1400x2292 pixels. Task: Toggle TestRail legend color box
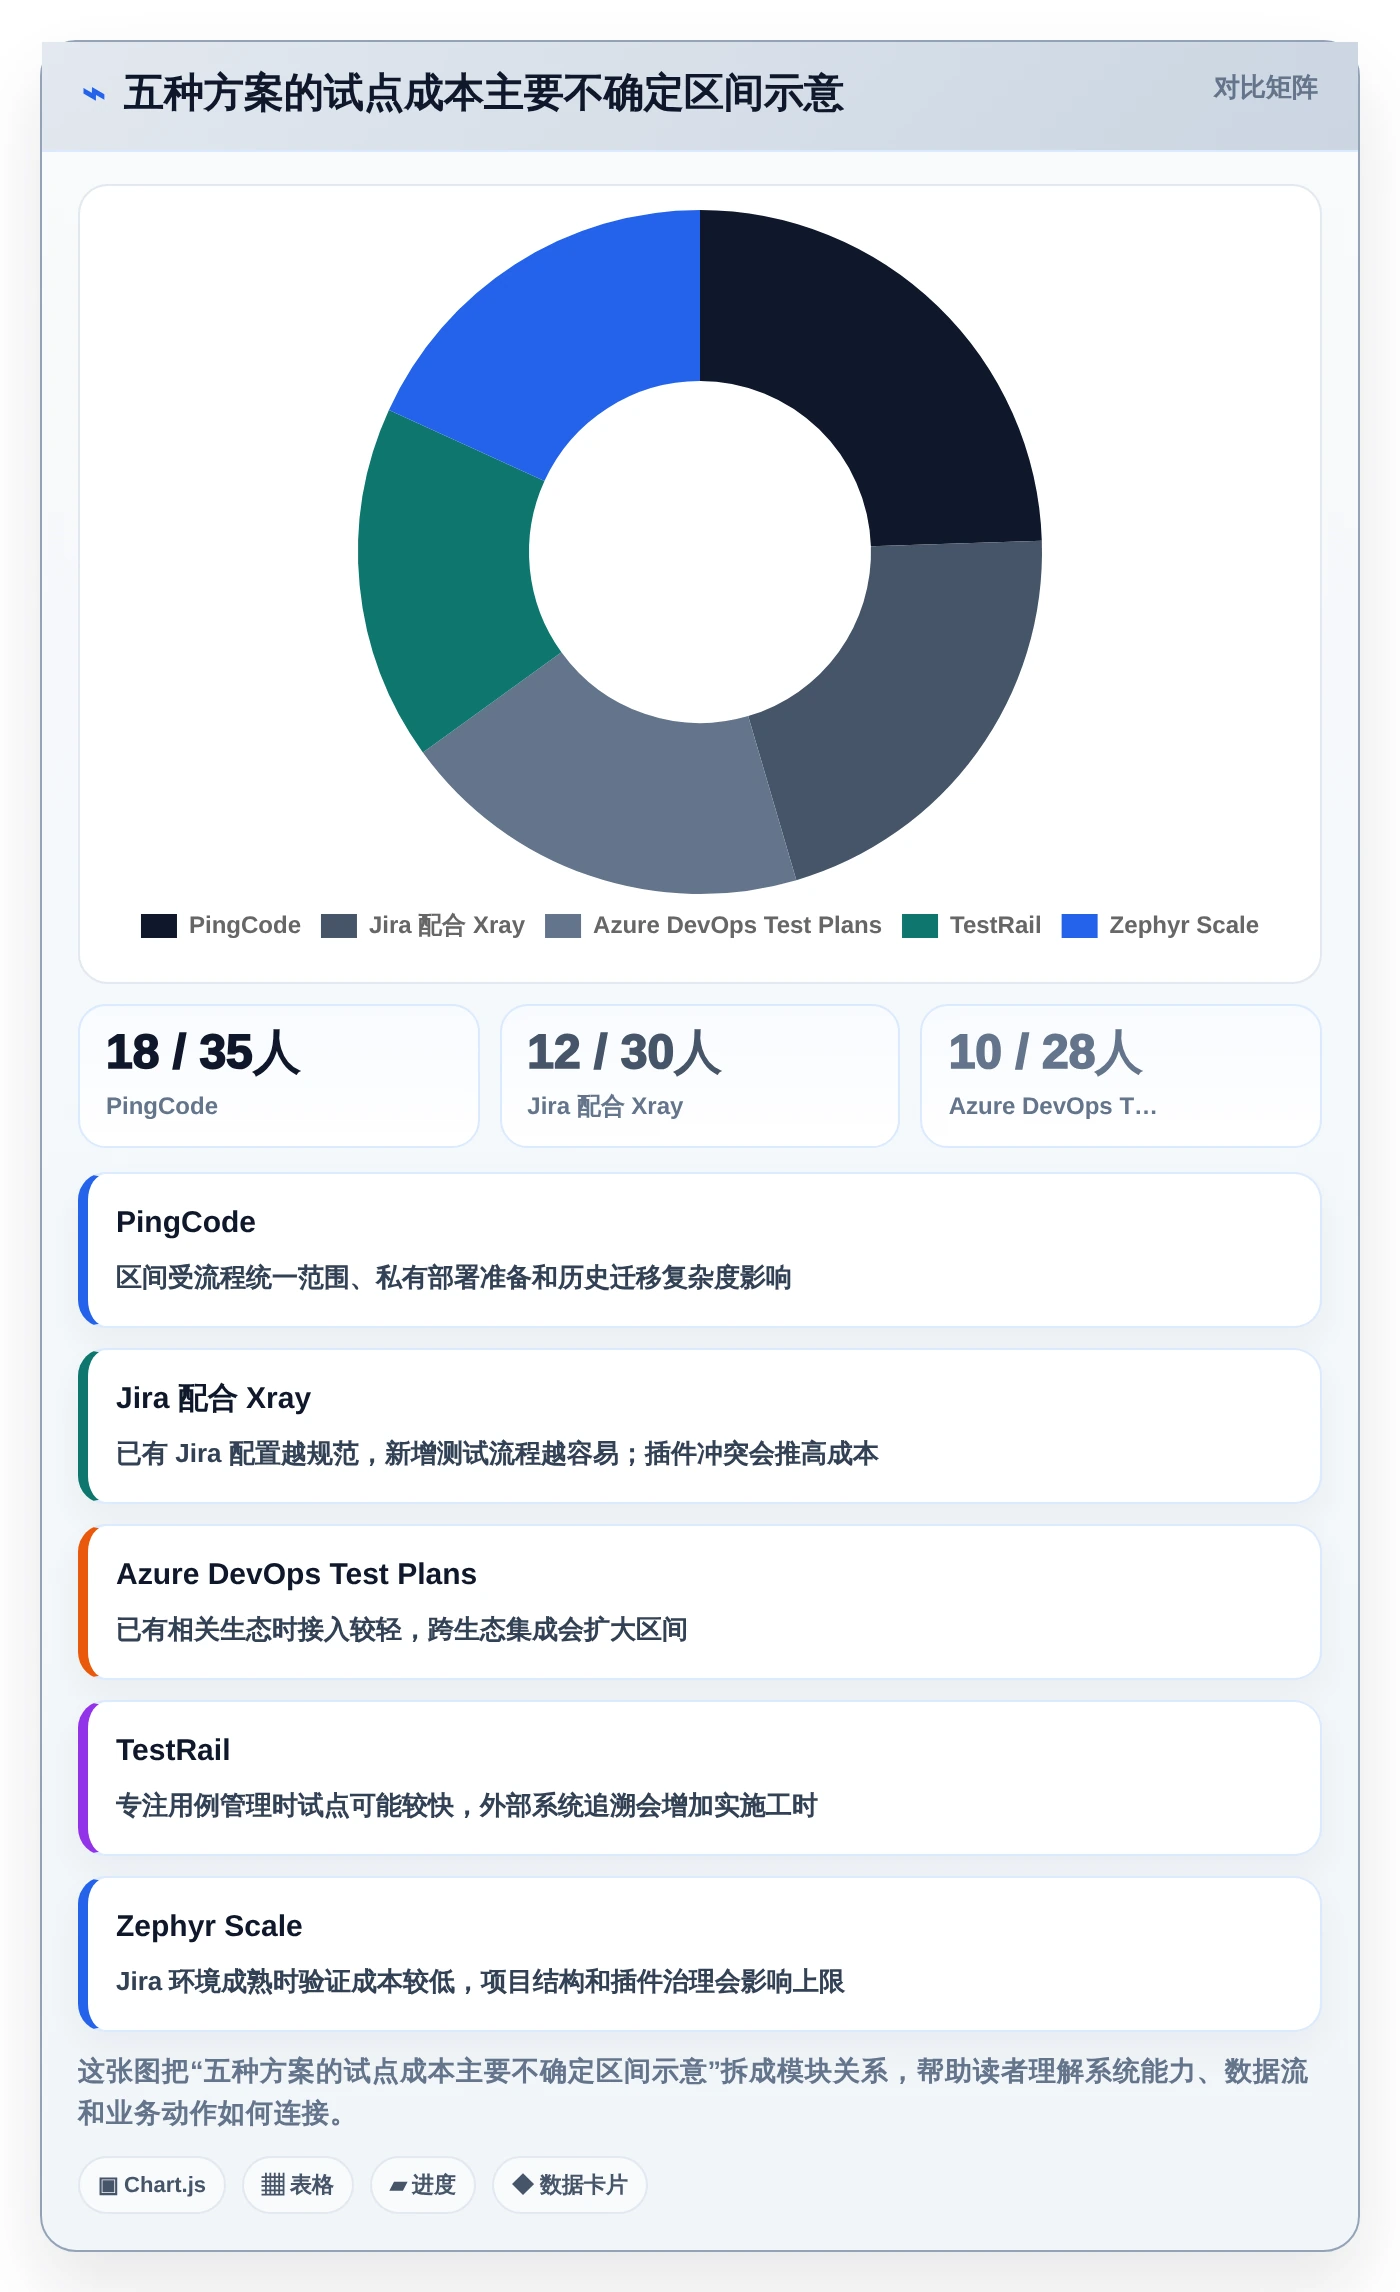(x=920, y=926)
